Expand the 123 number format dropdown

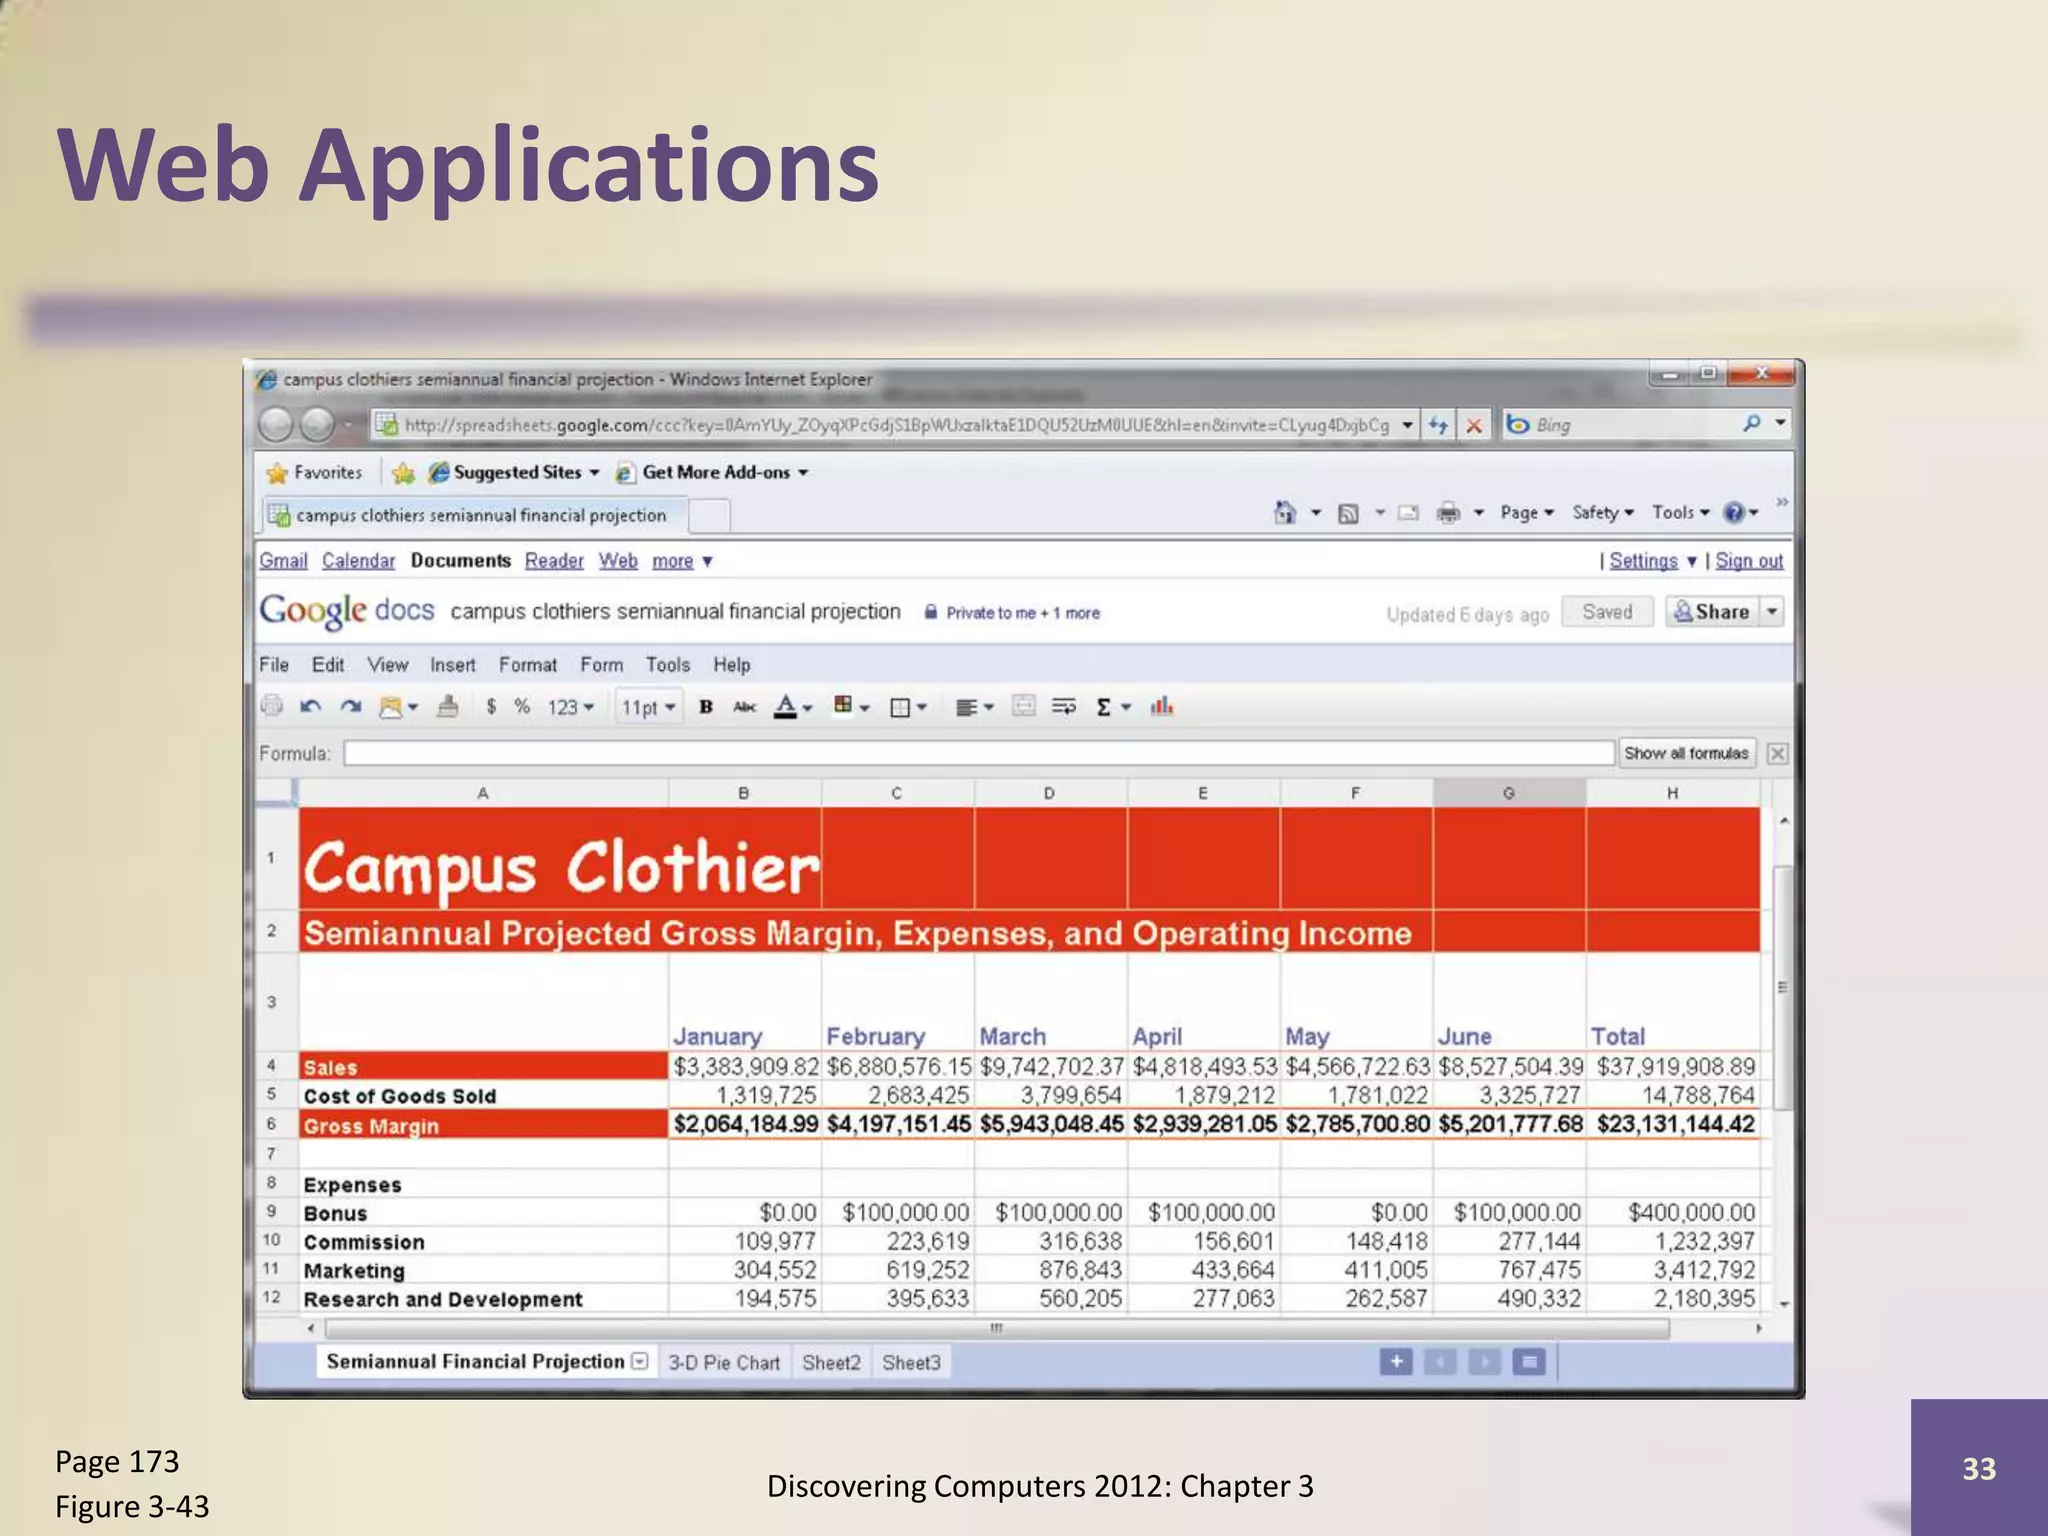click(x=570, y=708)
